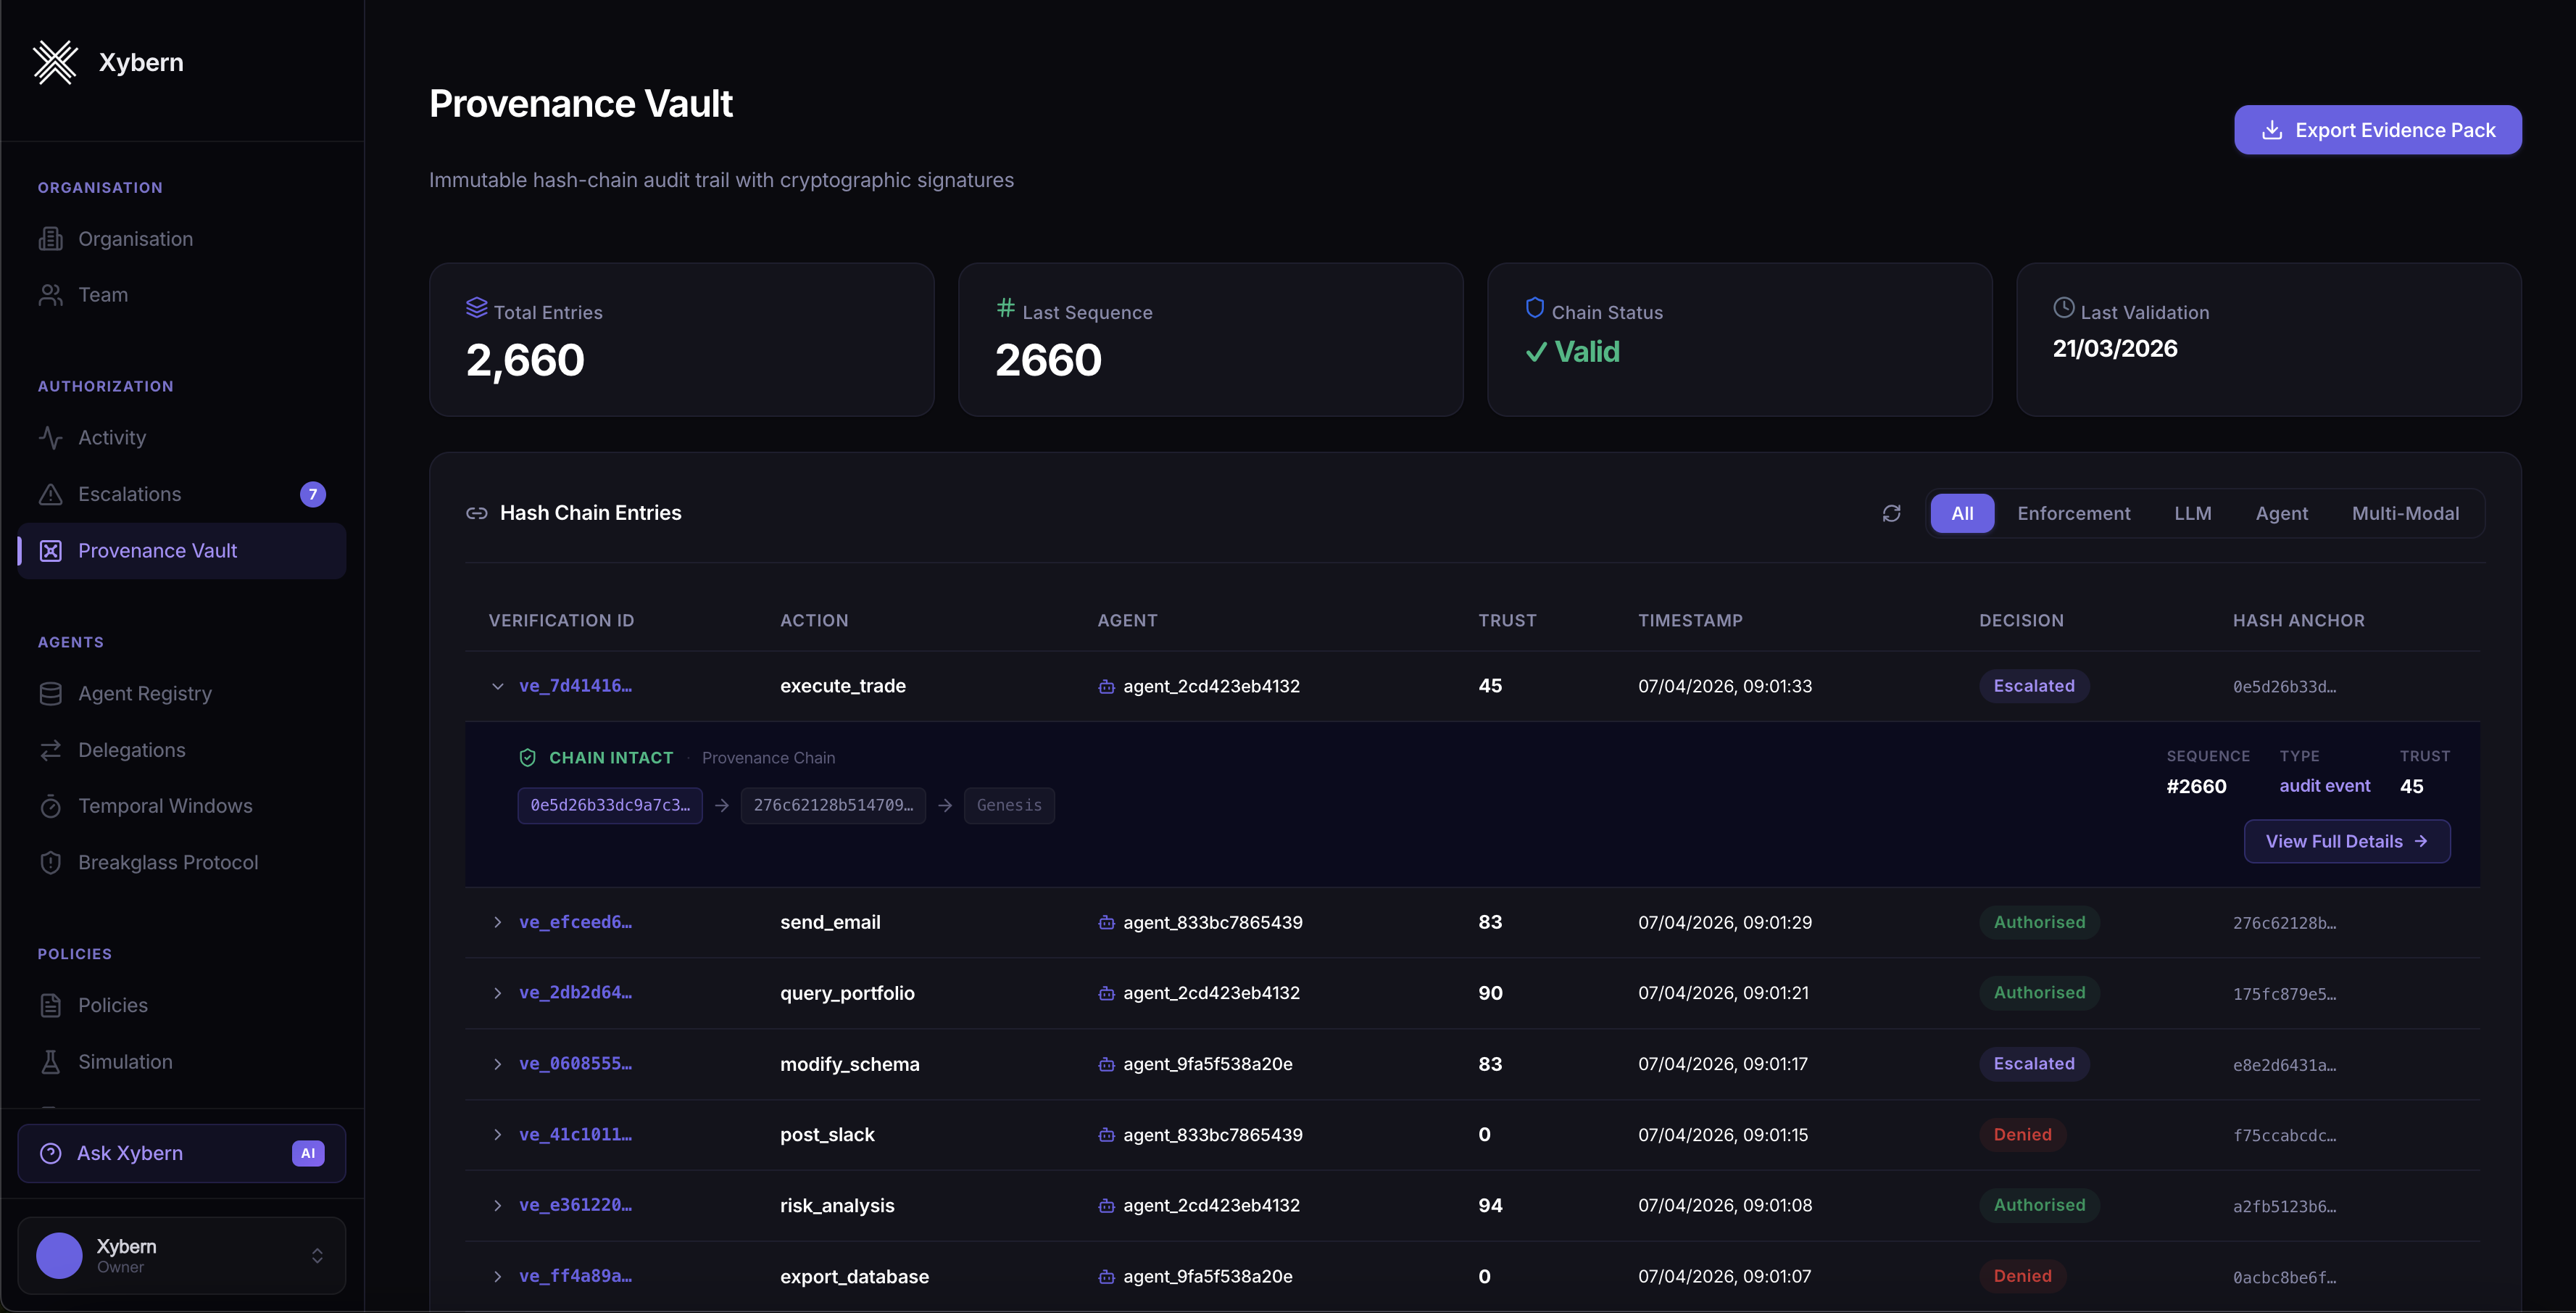The image size is (2576, 1313).
Task: Open the Organisation page via its sidebar icon
Action: tap(51, 238)
